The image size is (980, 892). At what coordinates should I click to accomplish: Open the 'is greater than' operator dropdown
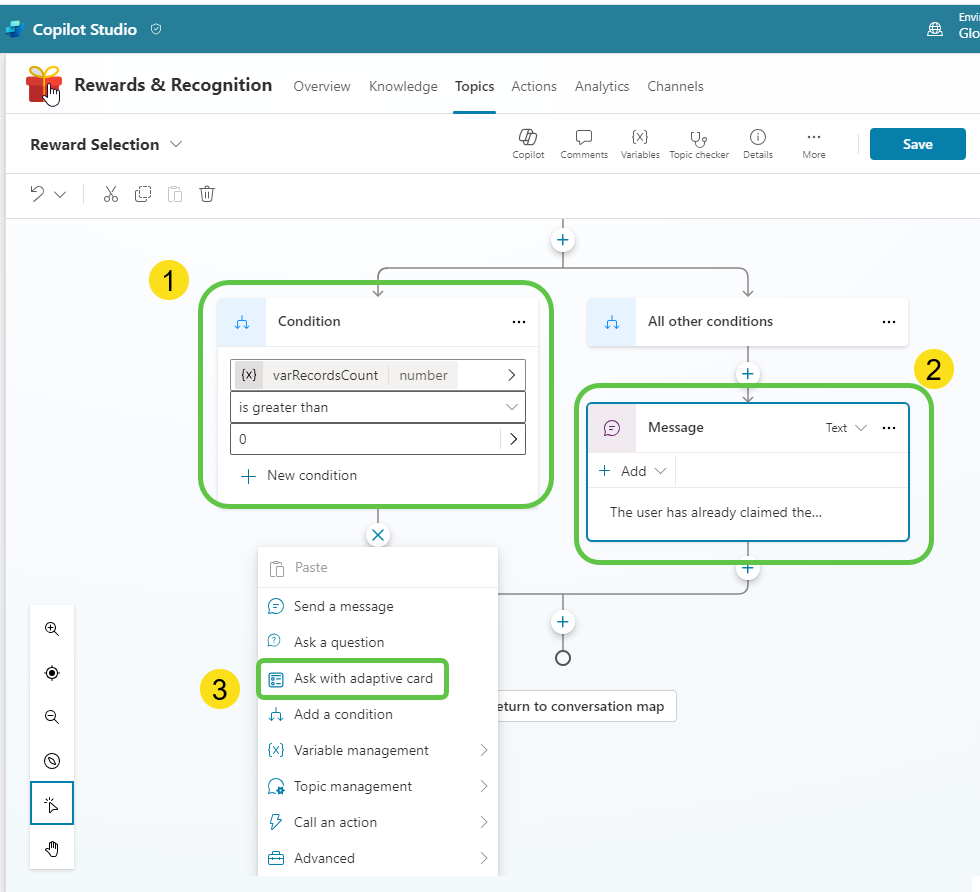[378, 407]
